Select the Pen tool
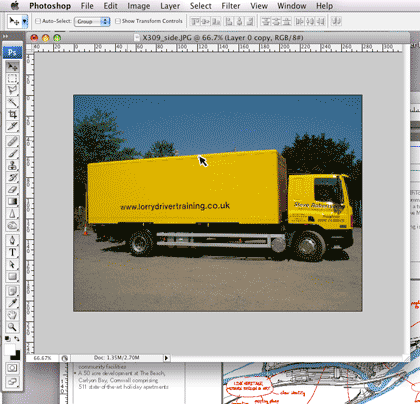This screenshot has width=420, height=404. tap(13, 240)
